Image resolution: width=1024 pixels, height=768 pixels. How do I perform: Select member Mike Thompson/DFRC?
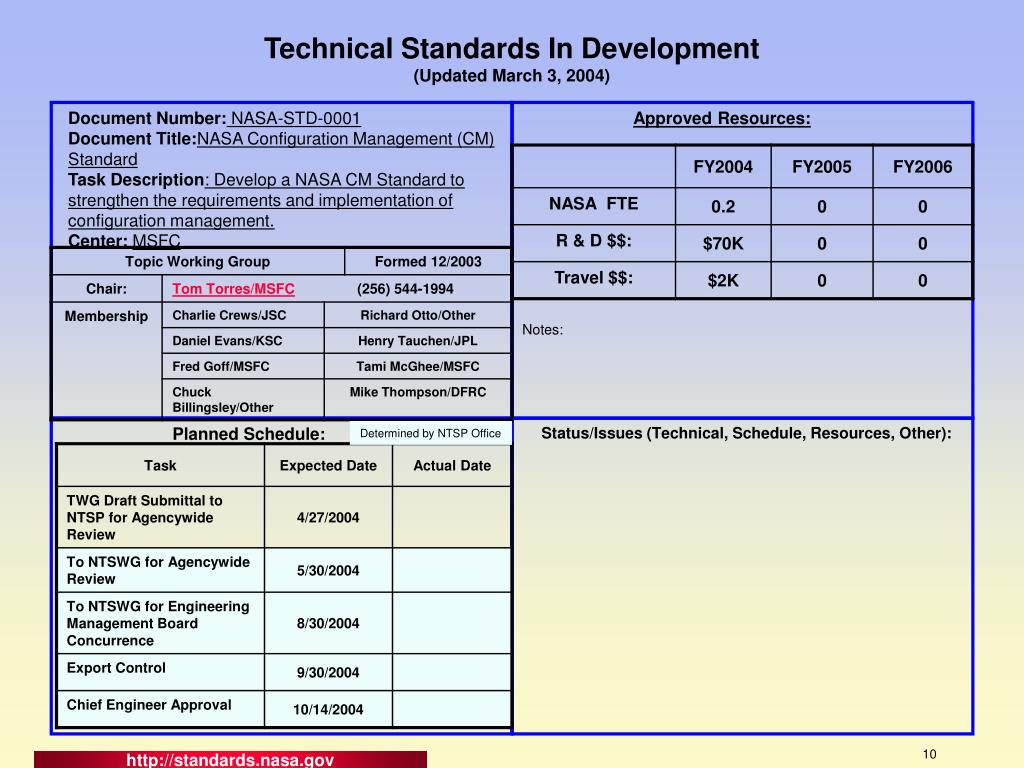(x=418, y=392)
